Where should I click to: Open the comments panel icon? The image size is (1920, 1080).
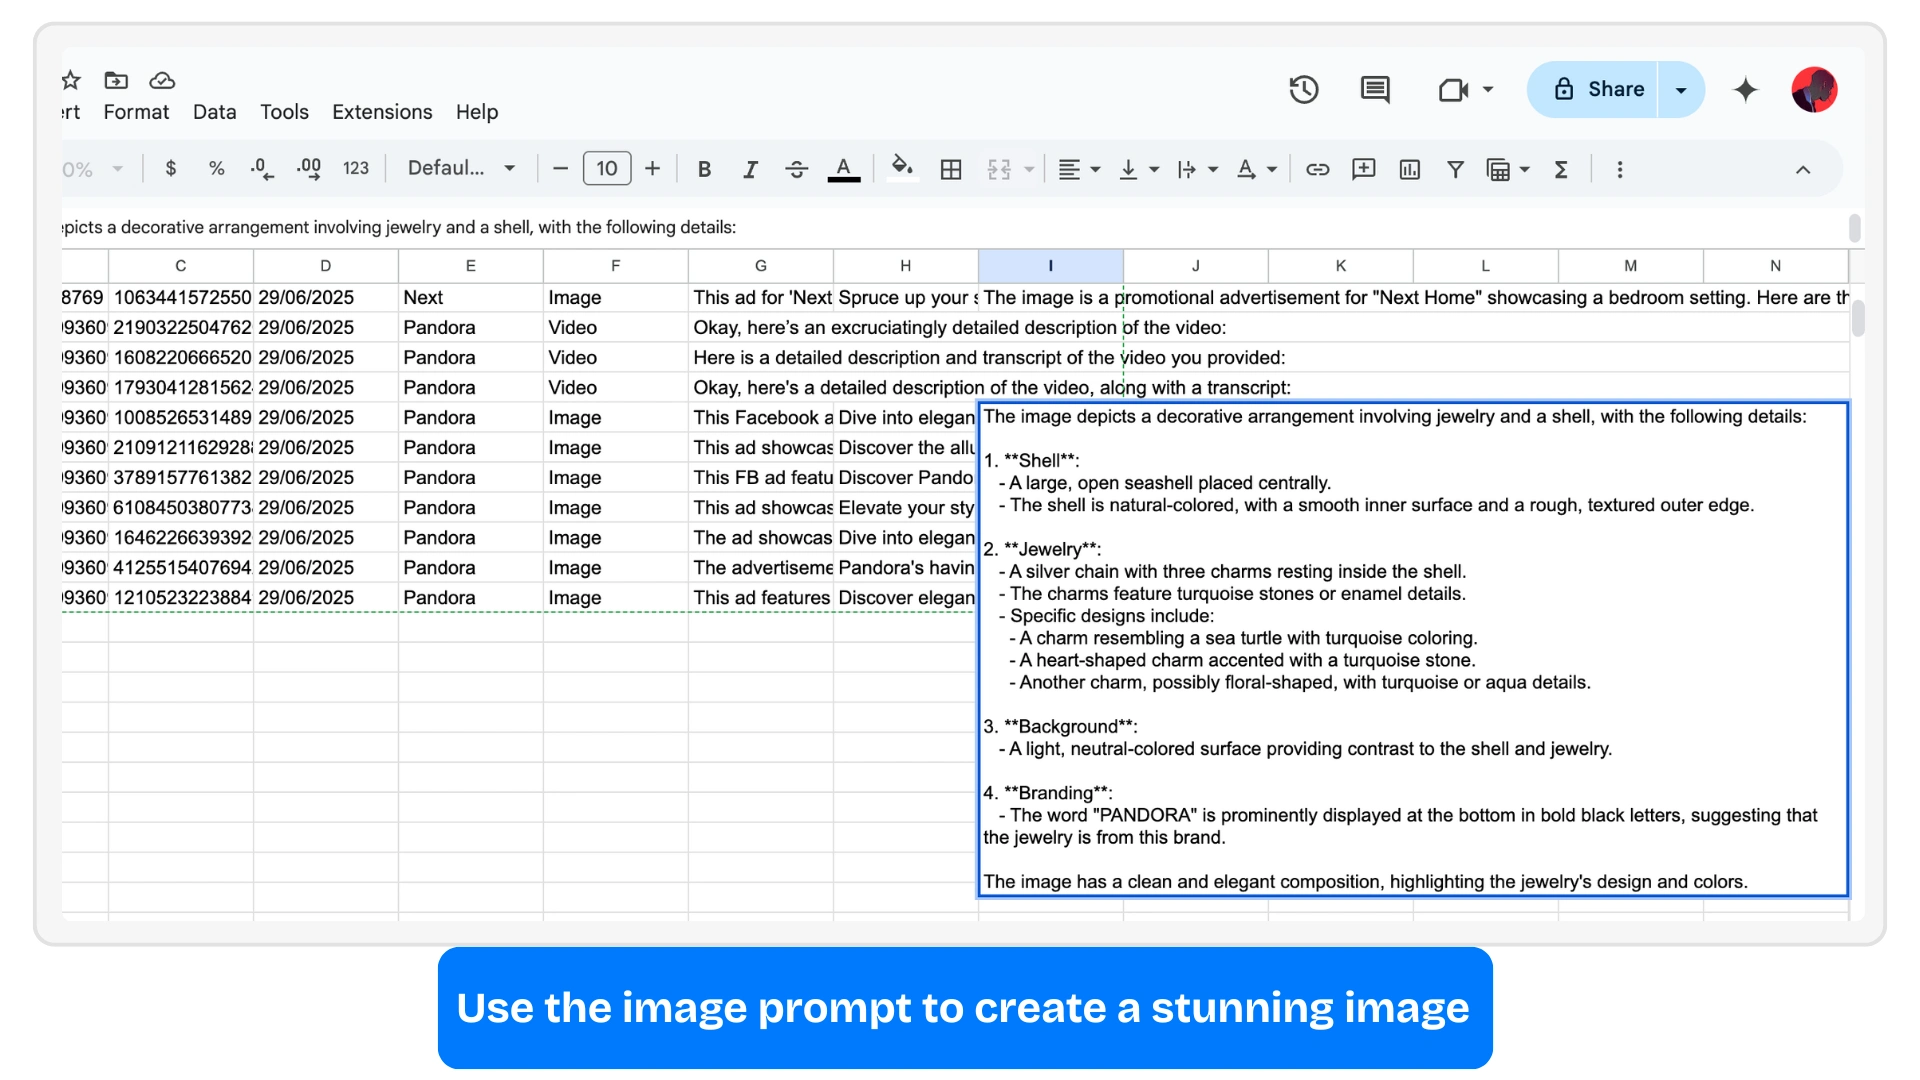click(1375, 90)
